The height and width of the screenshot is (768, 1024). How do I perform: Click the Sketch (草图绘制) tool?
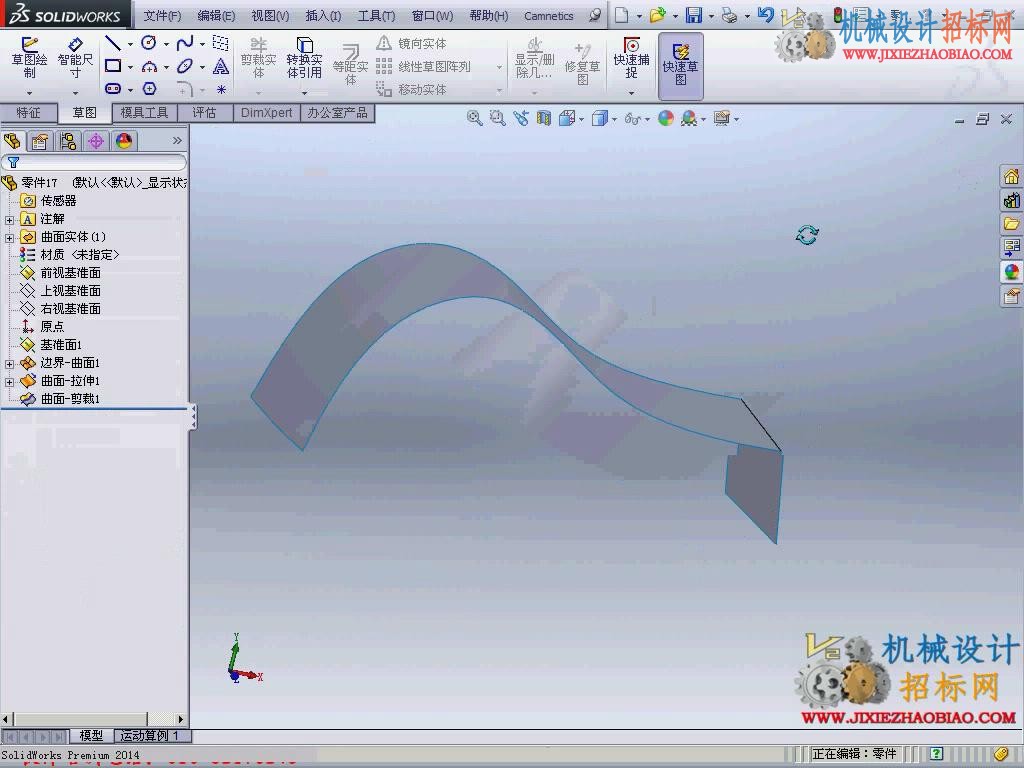pyautogui.click(x=29, y=57)
